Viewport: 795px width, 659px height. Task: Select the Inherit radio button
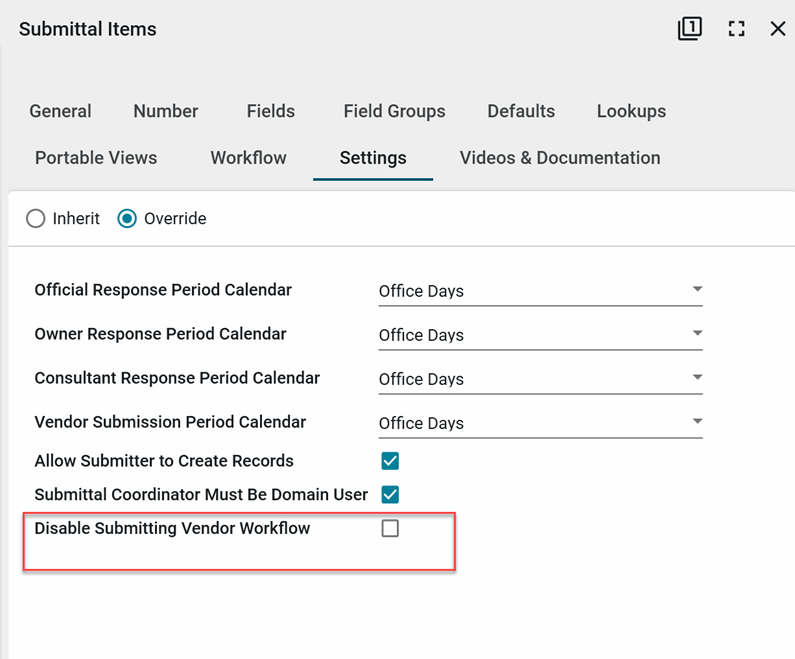tap(36, 218)
